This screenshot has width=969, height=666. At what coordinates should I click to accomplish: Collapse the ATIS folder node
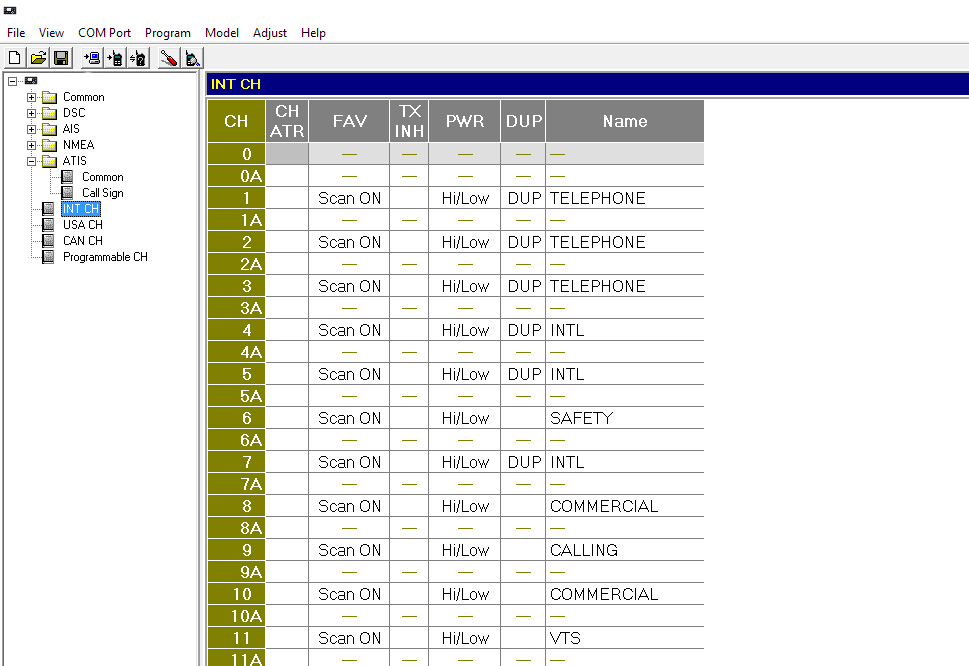coord(32,161)
